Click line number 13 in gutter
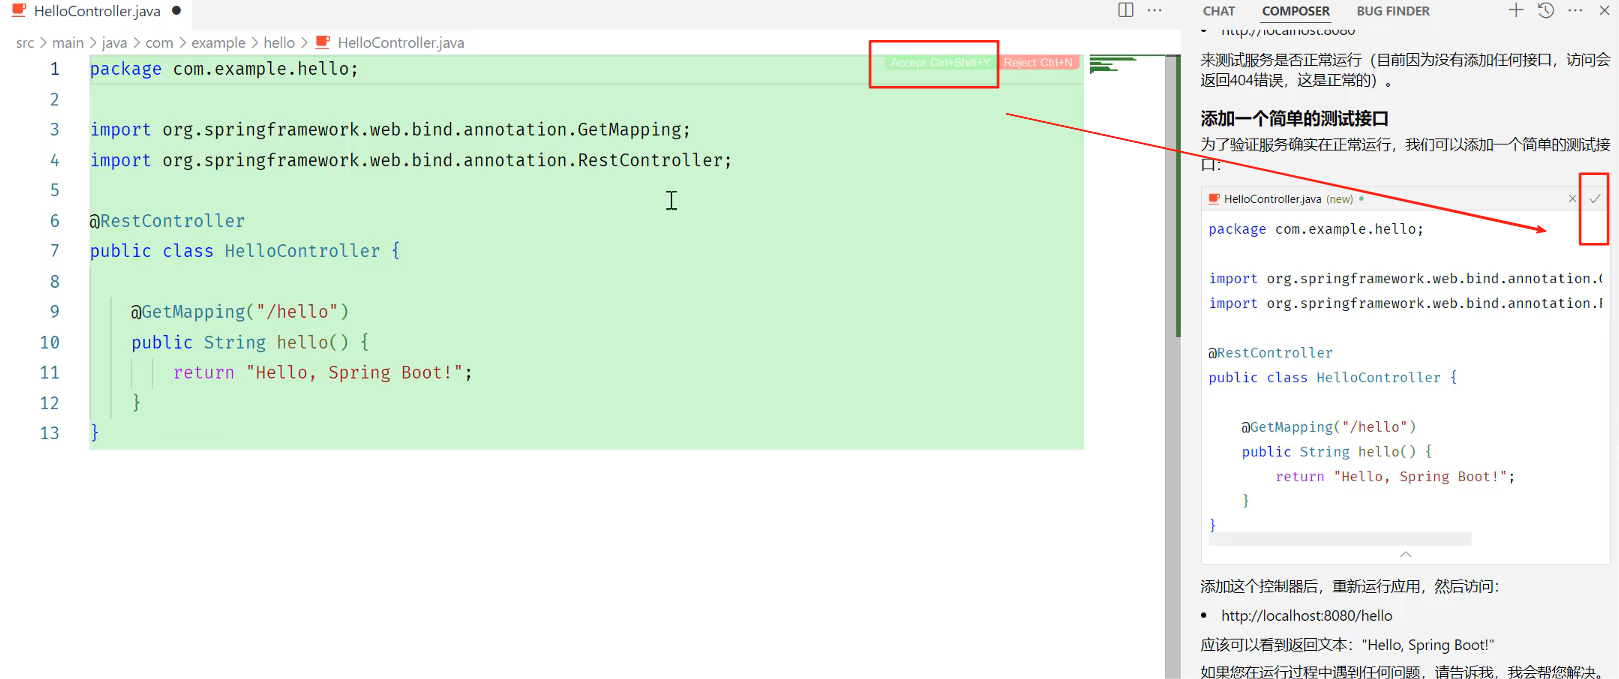This screenshot has height=679, width=1619. pos(49,433)
